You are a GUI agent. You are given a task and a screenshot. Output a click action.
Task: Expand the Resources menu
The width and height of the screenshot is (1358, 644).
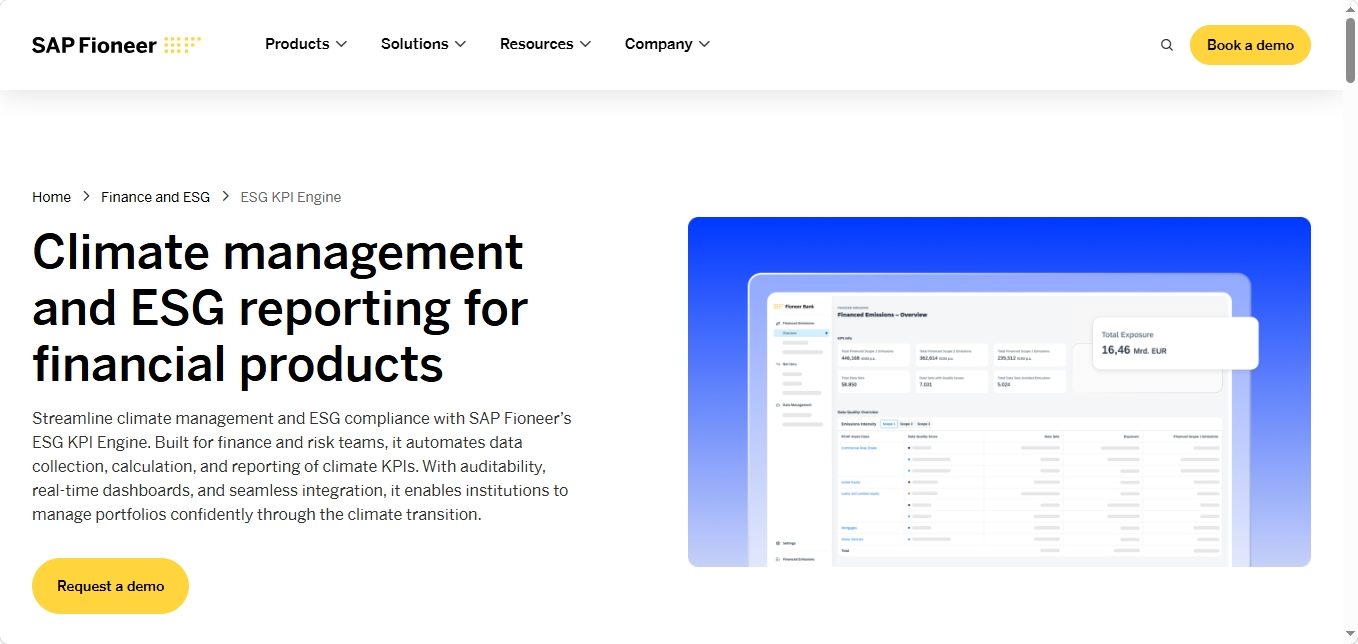tap(546, 44)
